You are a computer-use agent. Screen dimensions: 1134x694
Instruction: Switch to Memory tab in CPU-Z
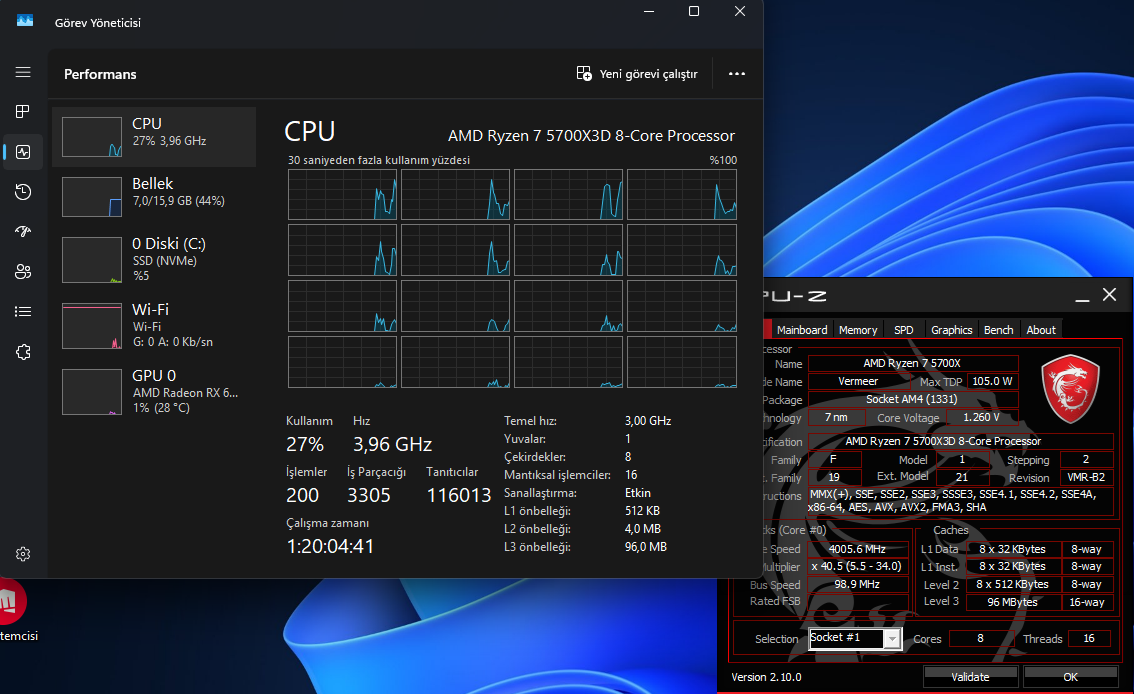pyautogui.click(x=858, y=330)
